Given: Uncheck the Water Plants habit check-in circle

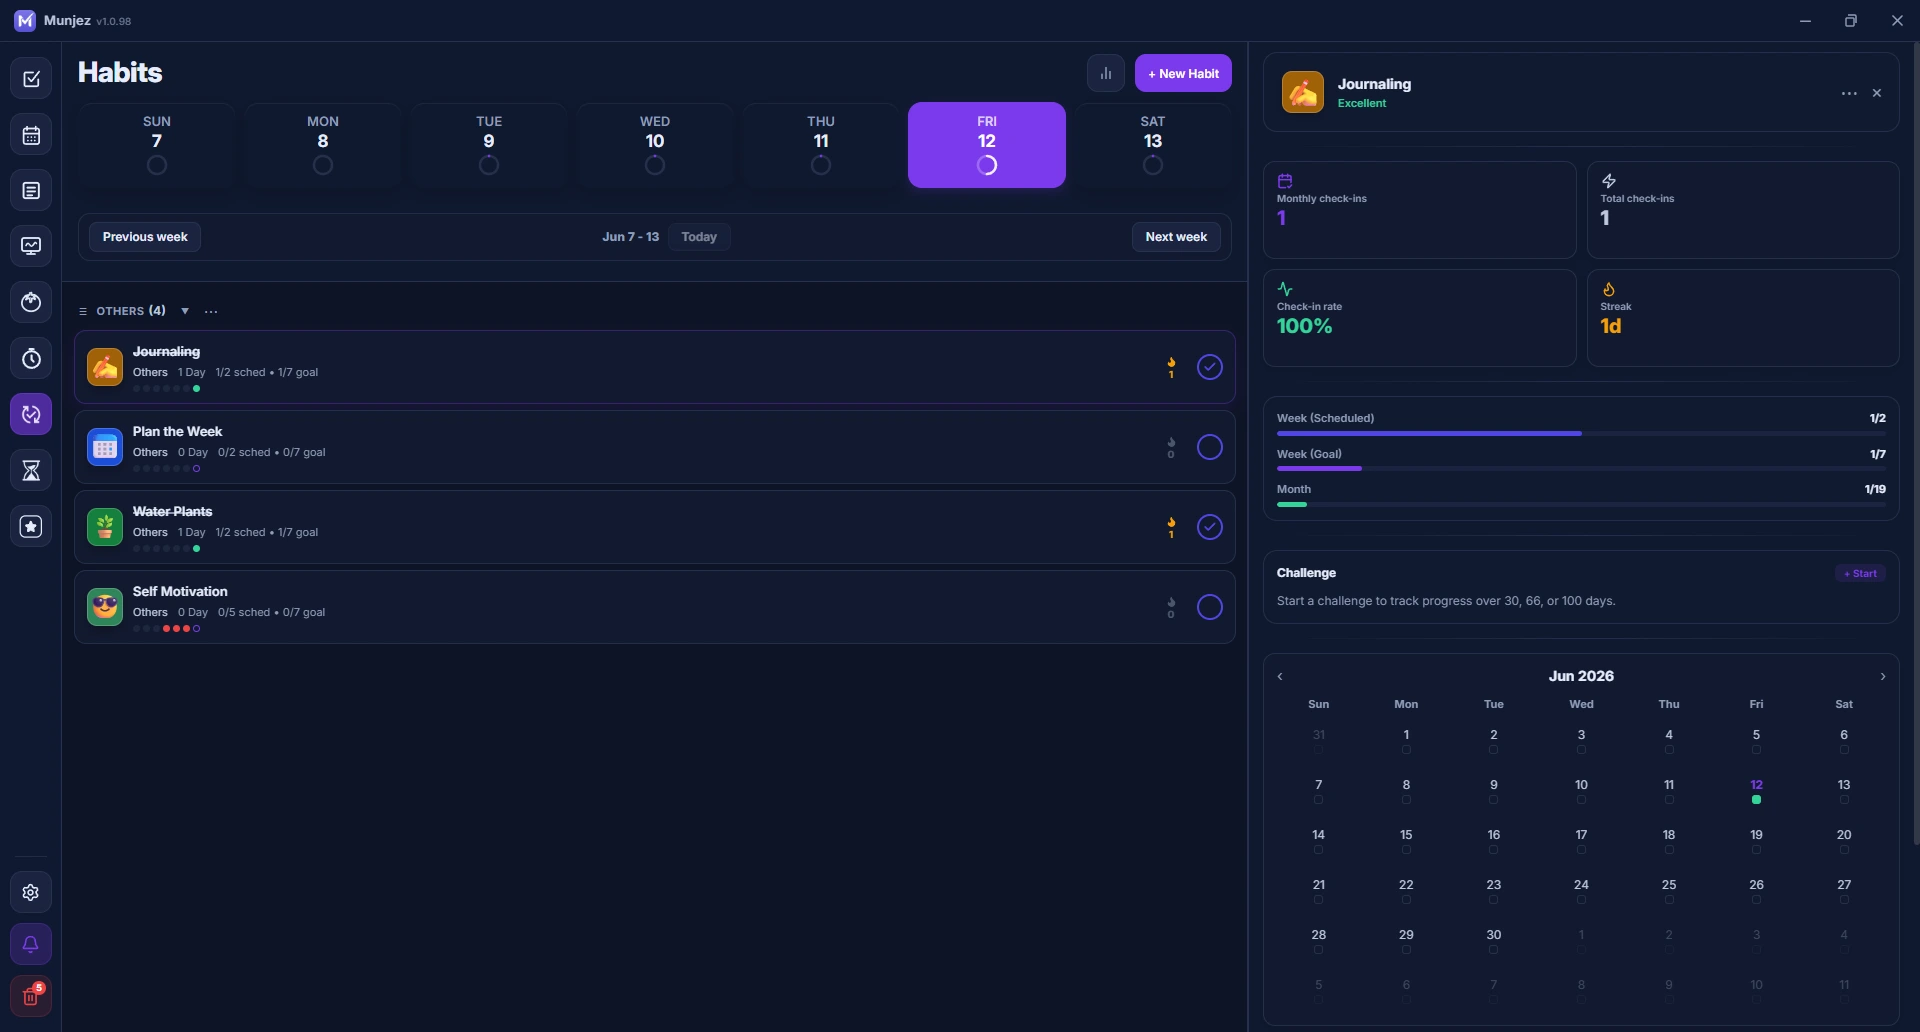Looking at the screenshot, I should (x=1210, y=527).
